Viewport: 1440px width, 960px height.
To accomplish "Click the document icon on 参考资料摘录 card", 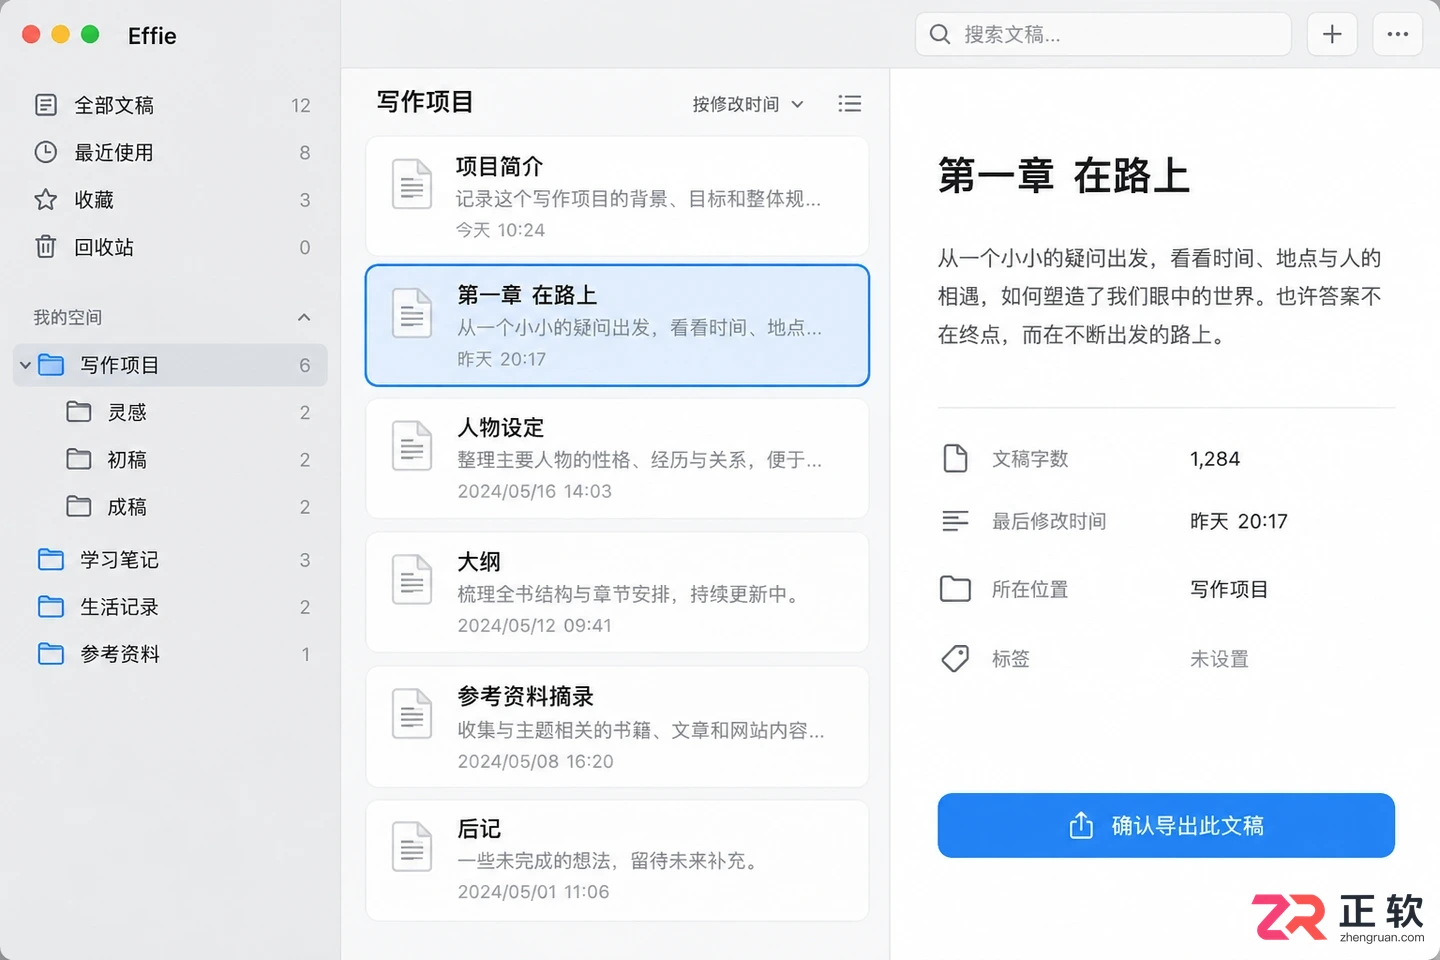I will tap(412, 714).
